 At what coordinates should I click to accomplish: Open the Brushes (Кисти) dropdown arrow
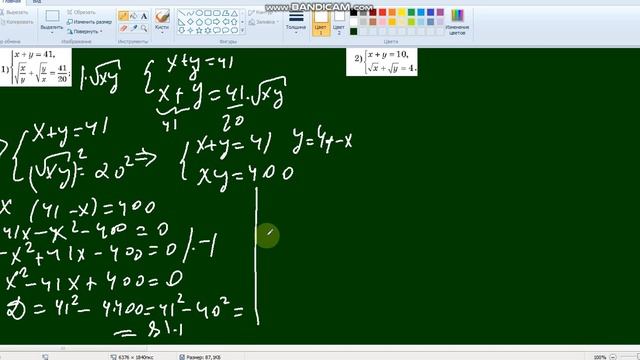(162, 33)
